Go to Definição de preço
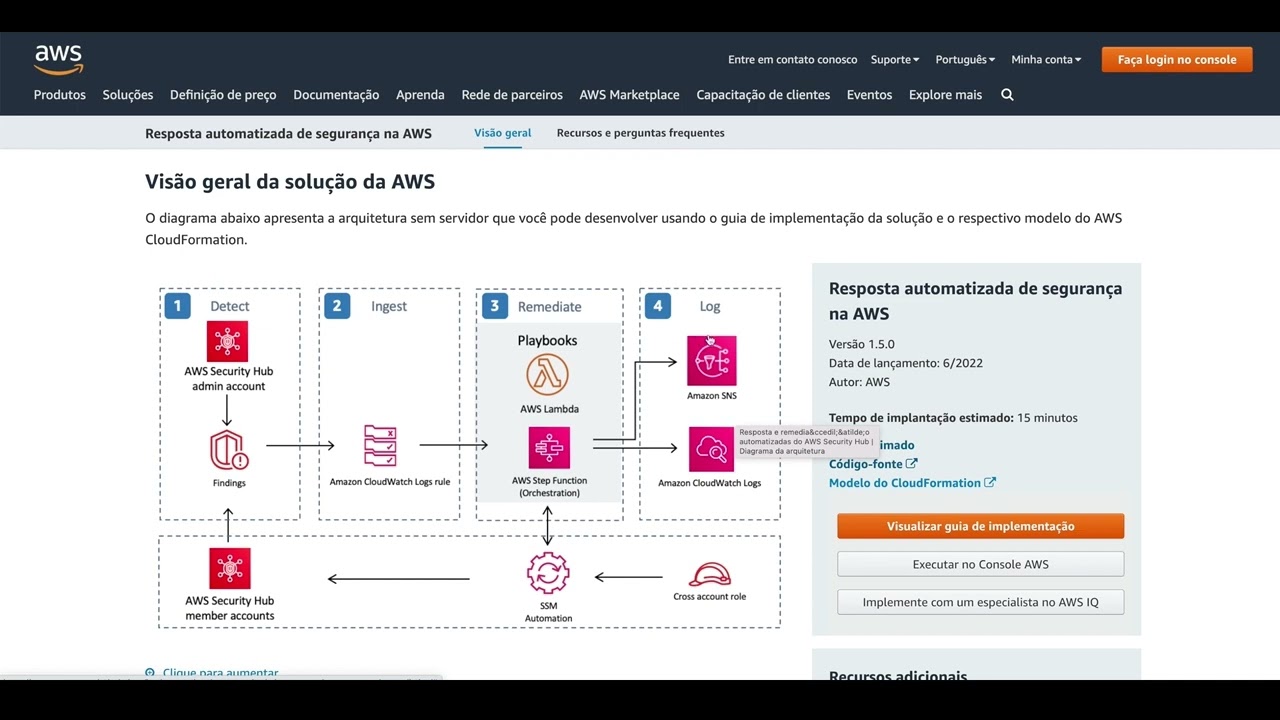Viewport: 1280px width, 720px height. tap(223, 95)
